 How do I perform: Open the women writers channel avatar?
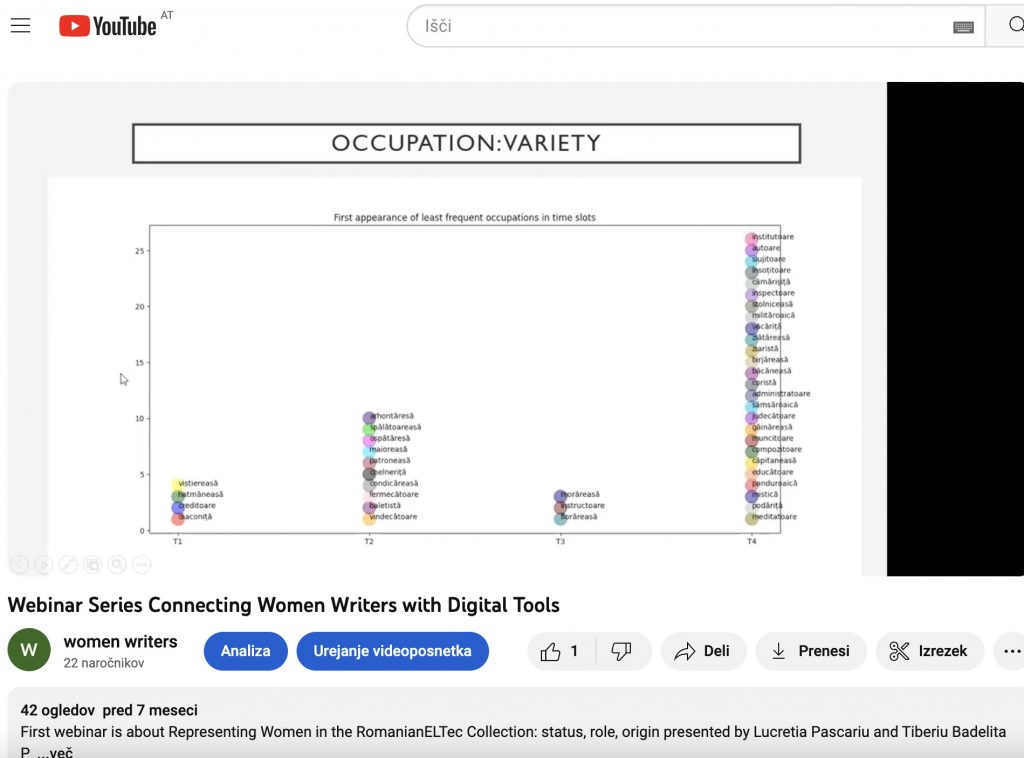[x=29, y=650]
